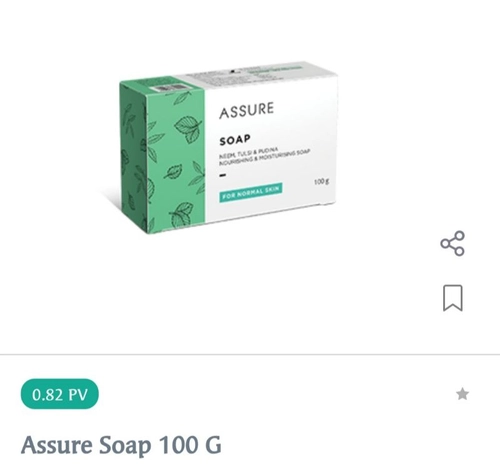Tap the large leaf drawing beside ASSURE
This screenshot has height=465, width=500.
coord(188,128)
